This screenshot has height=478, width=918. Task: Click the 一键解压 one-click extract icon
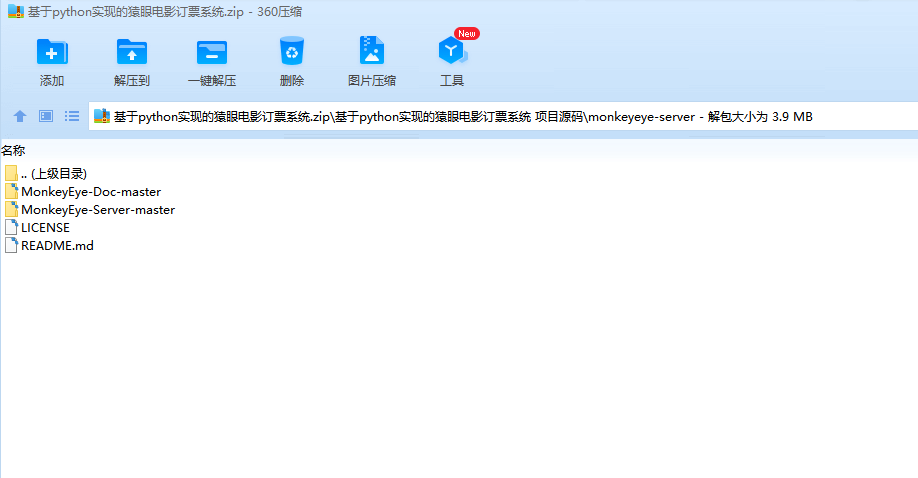coord(212,53)
